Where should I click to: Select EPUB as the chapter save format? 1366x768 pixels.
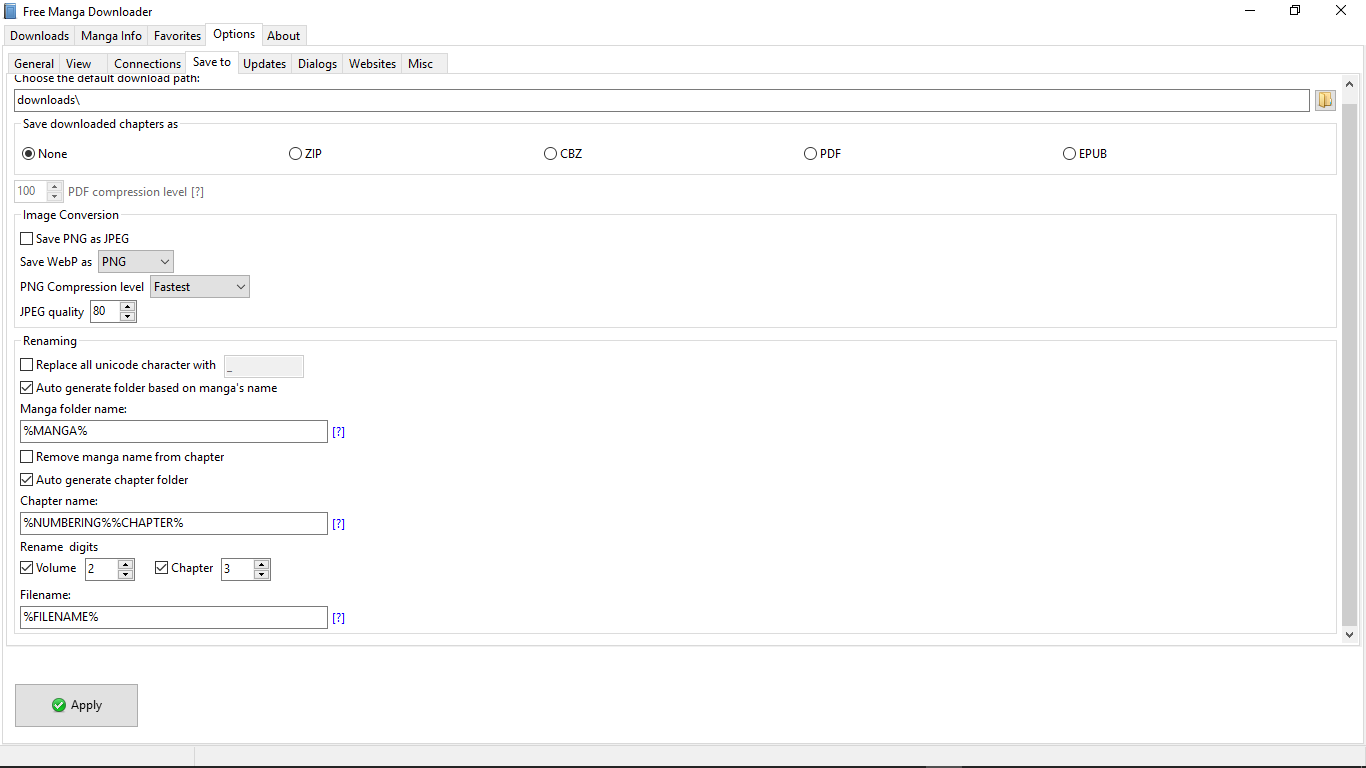click(1069, 153)
